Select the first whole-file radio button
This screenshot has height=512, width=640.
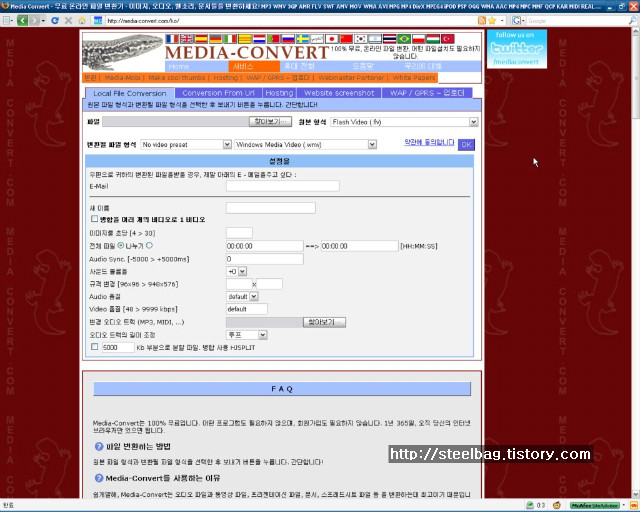point(121,245)
